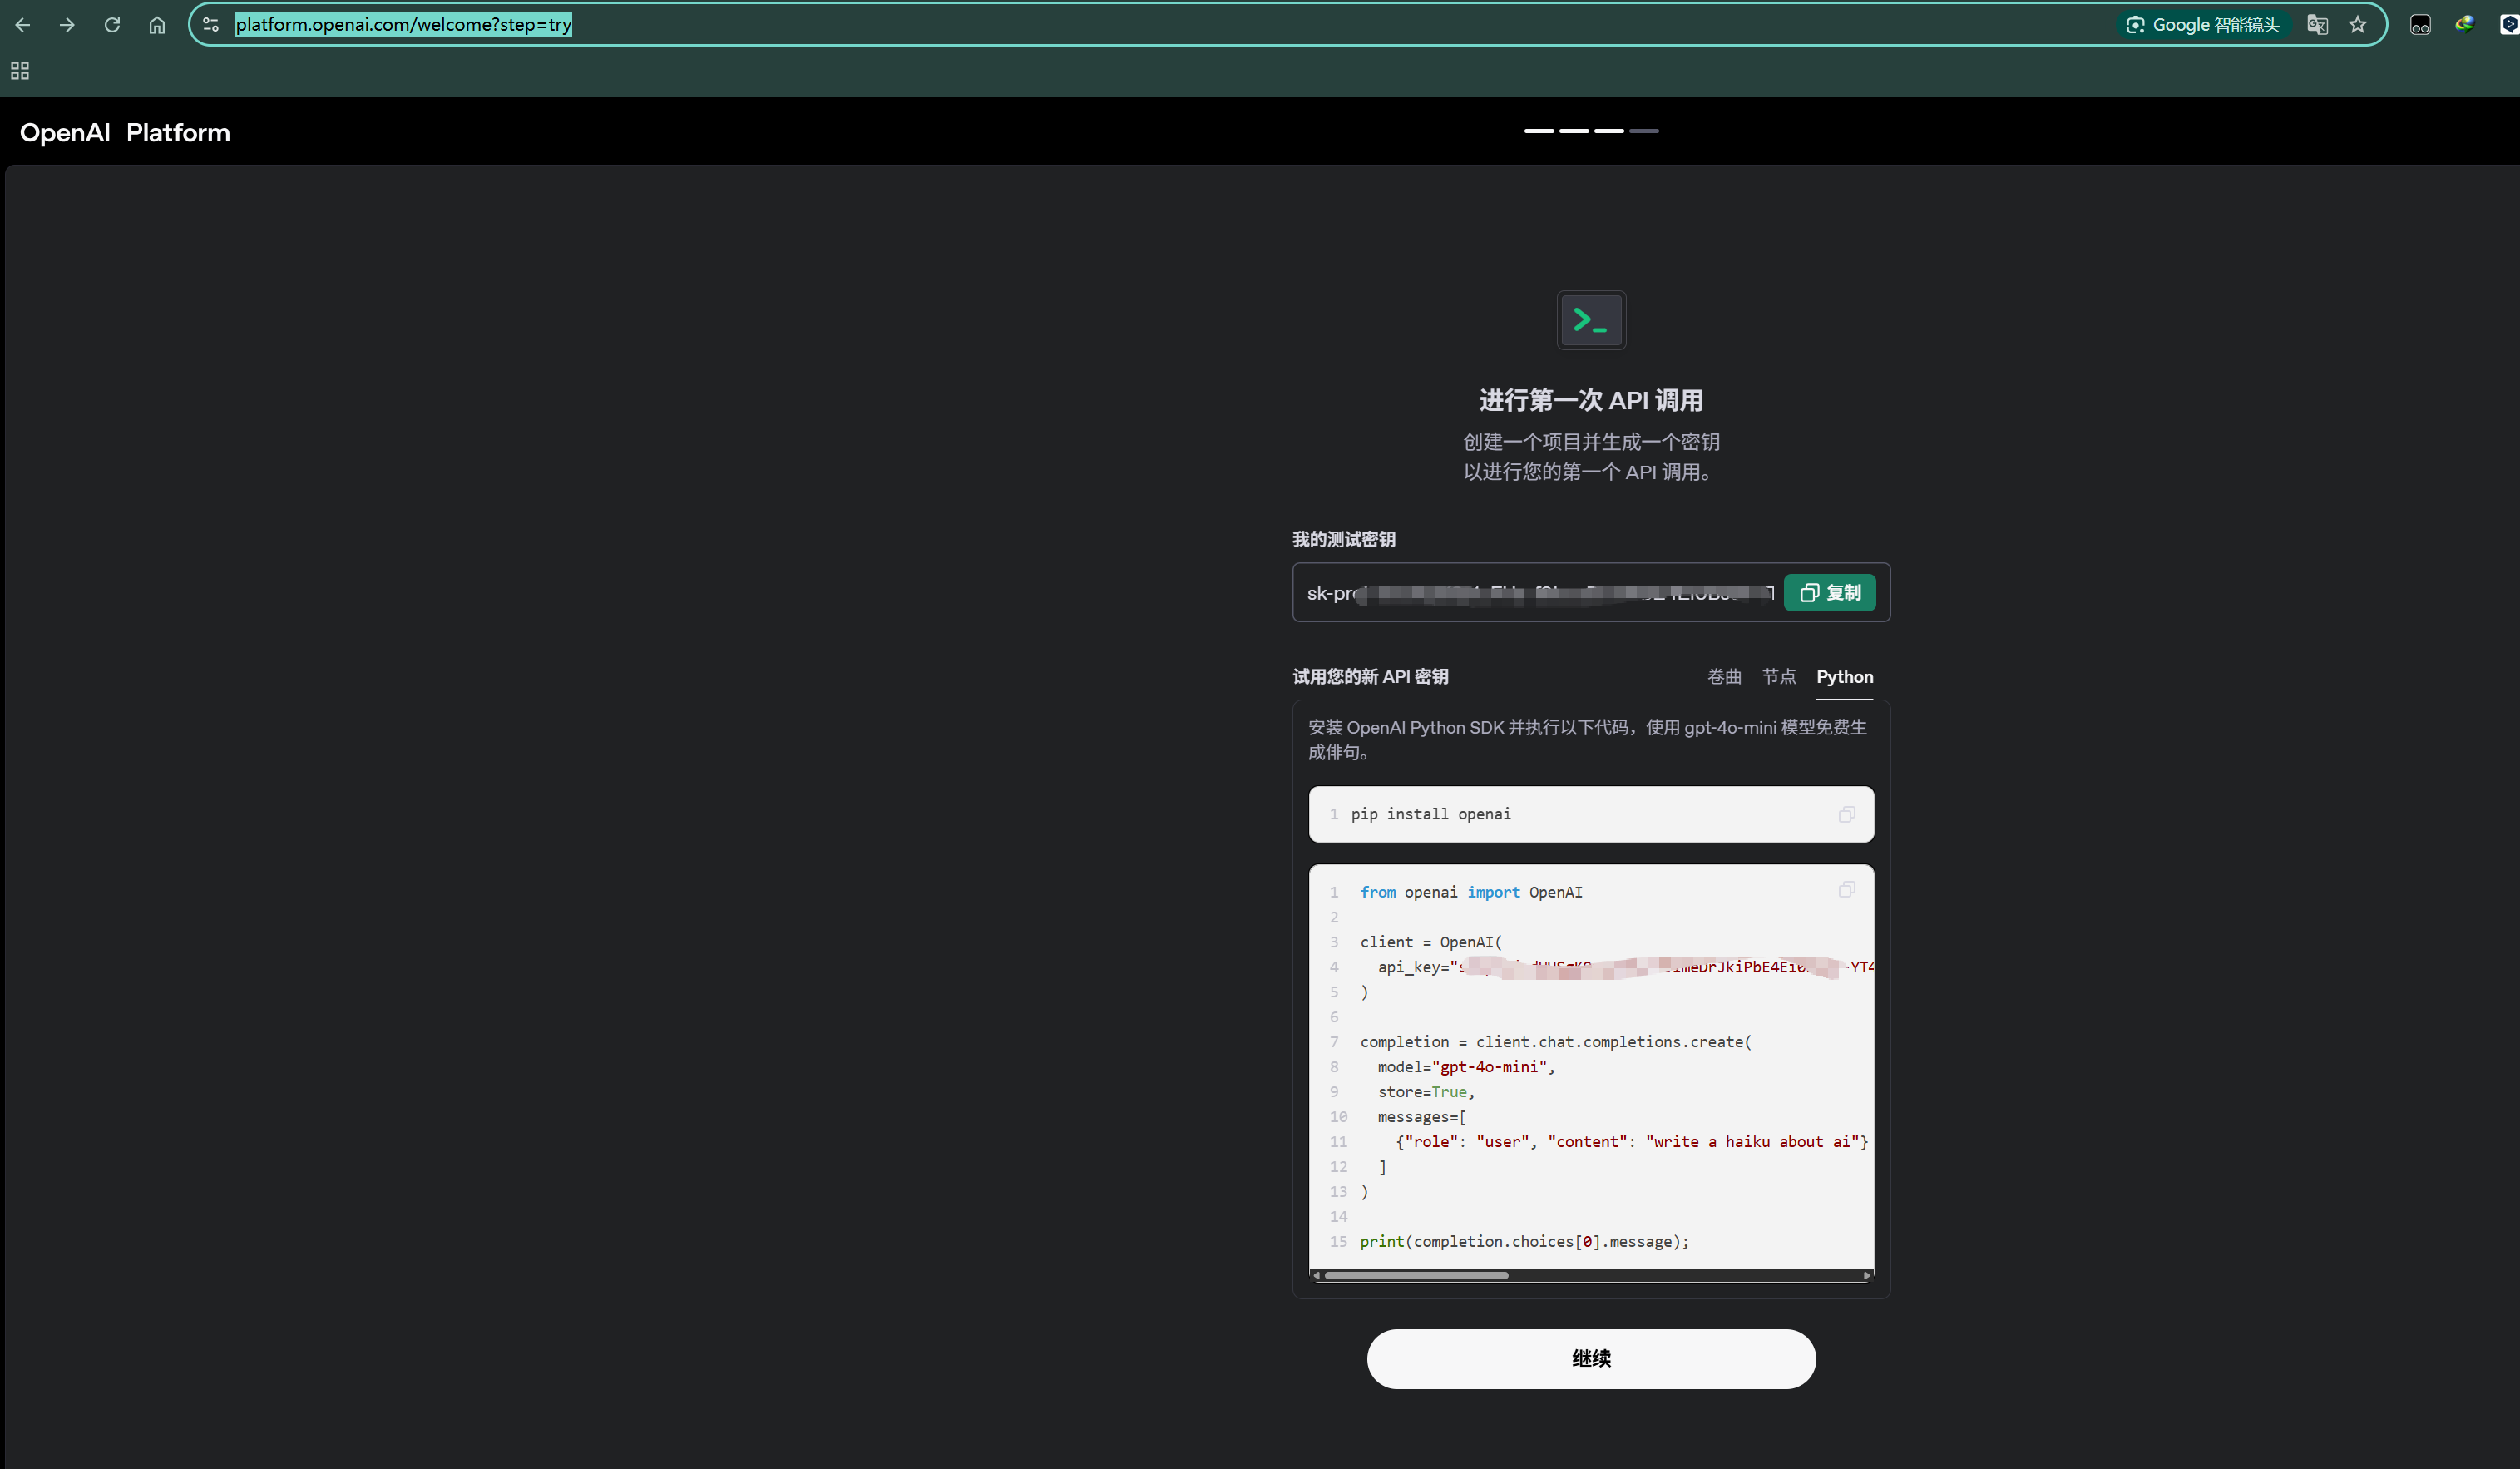This screenshot has height=1469, width=2520.
Task: Switch to the 卷曲 (curl) tab
Action: pos(1724,677)
